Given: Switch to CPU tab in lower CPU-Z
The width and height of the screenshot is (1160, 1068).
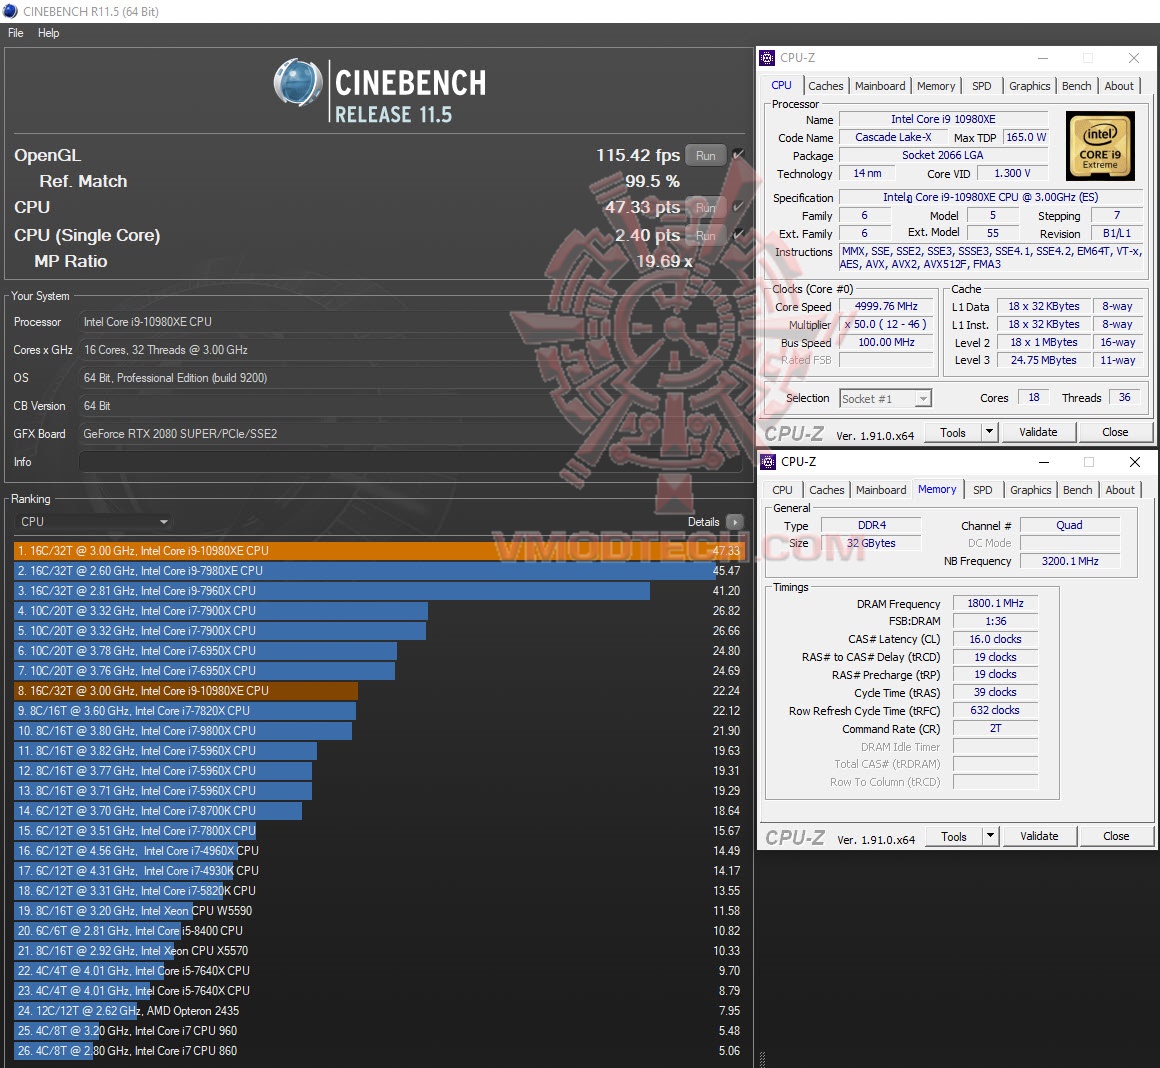Looking at the screenshot, I should tap(782, 490).
